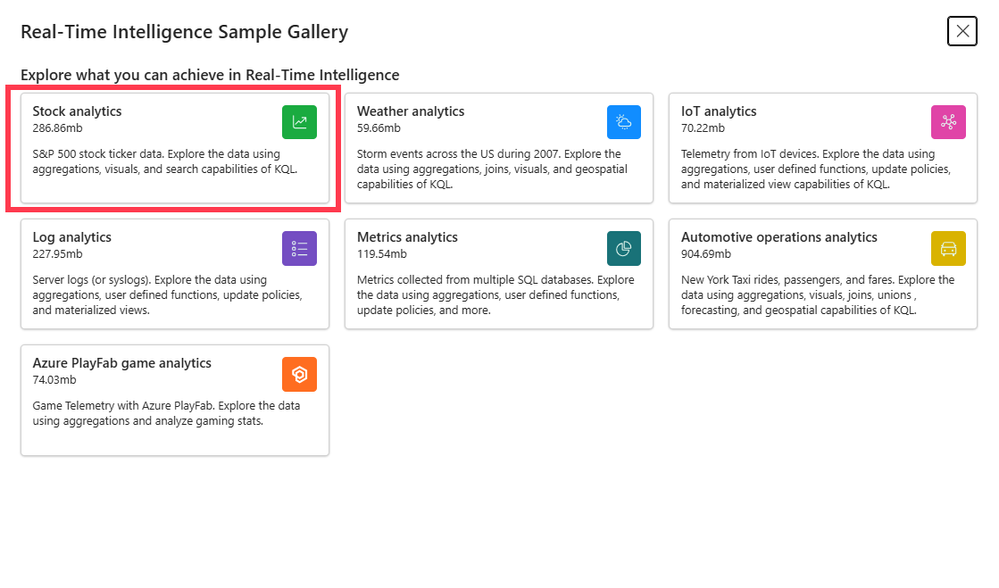This screenshot has width=999, height=588.
Task: Click the pink IoT analytics network icon
Action: (948, 122)
